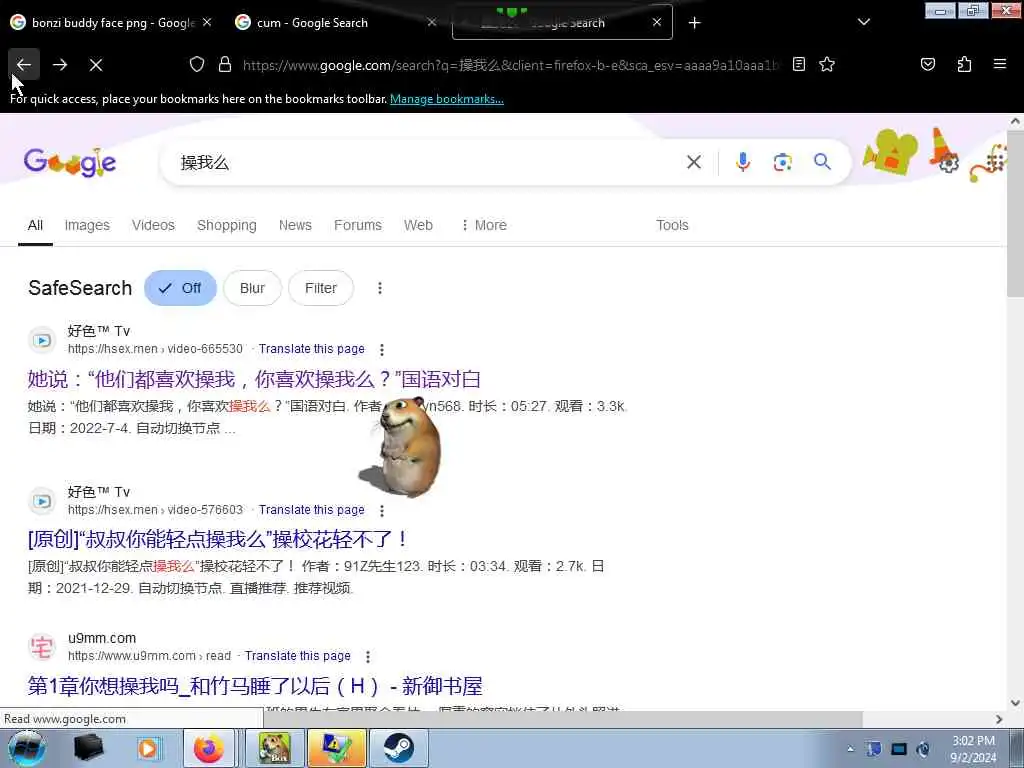The image size is (1024, 768).
Task: Go forward with the forward arrow
Action: (x=60, y=65)
